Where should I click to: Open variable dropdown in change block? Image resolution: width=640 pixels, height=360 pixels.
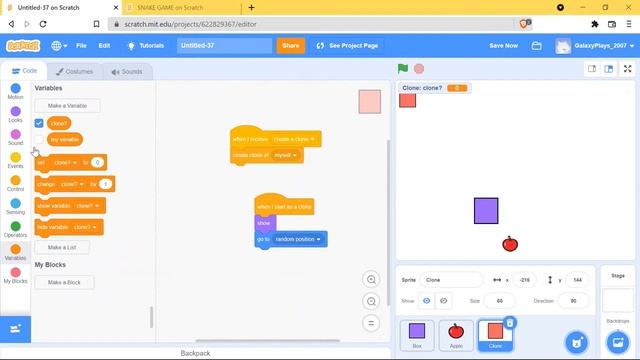(x=72, y=184)
